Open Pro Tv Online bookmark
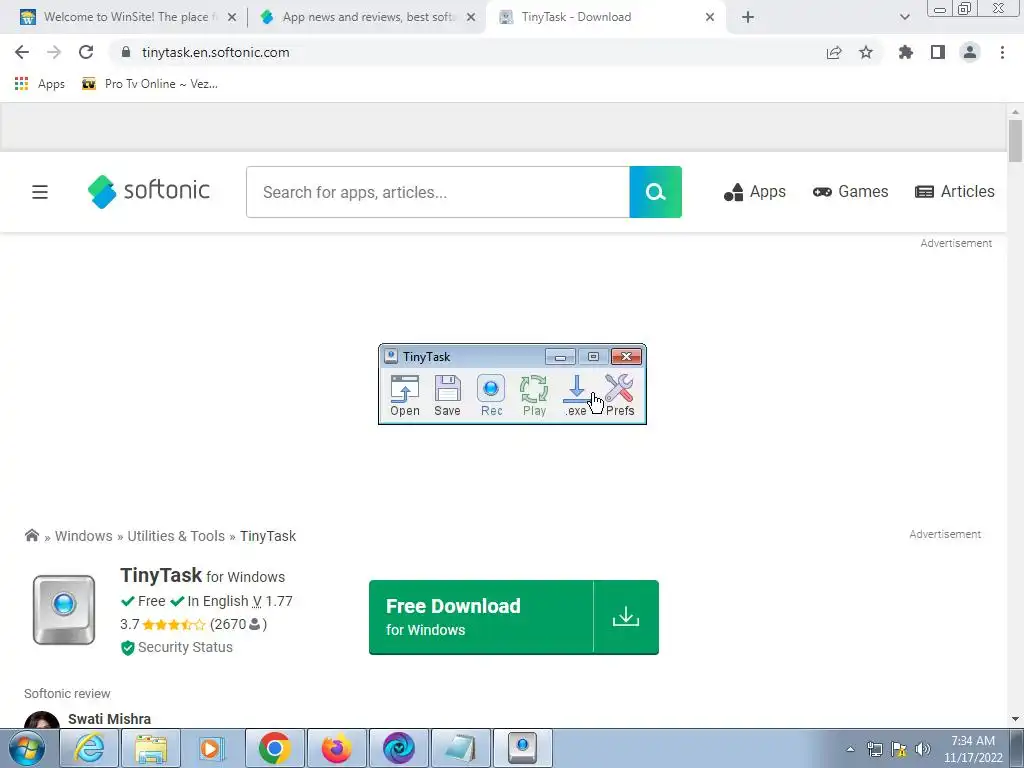1024x768 pixels. 150,84
